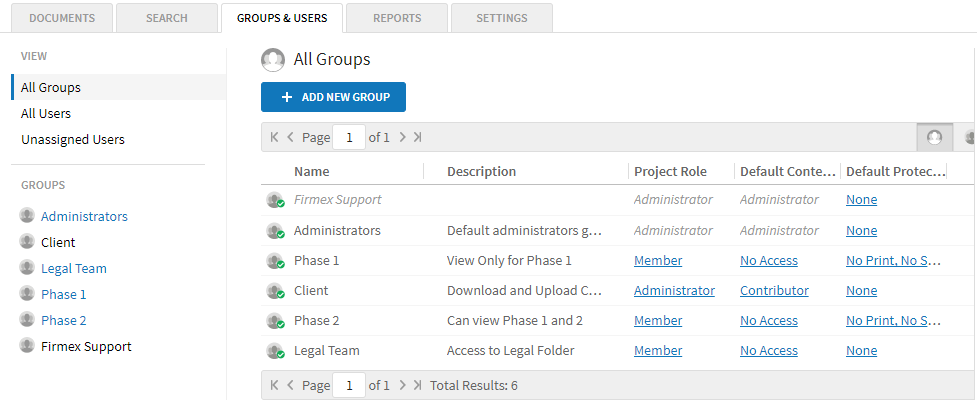Change Phase 2 Member project role
Screen dimensions: 977x400
point(658,320)
